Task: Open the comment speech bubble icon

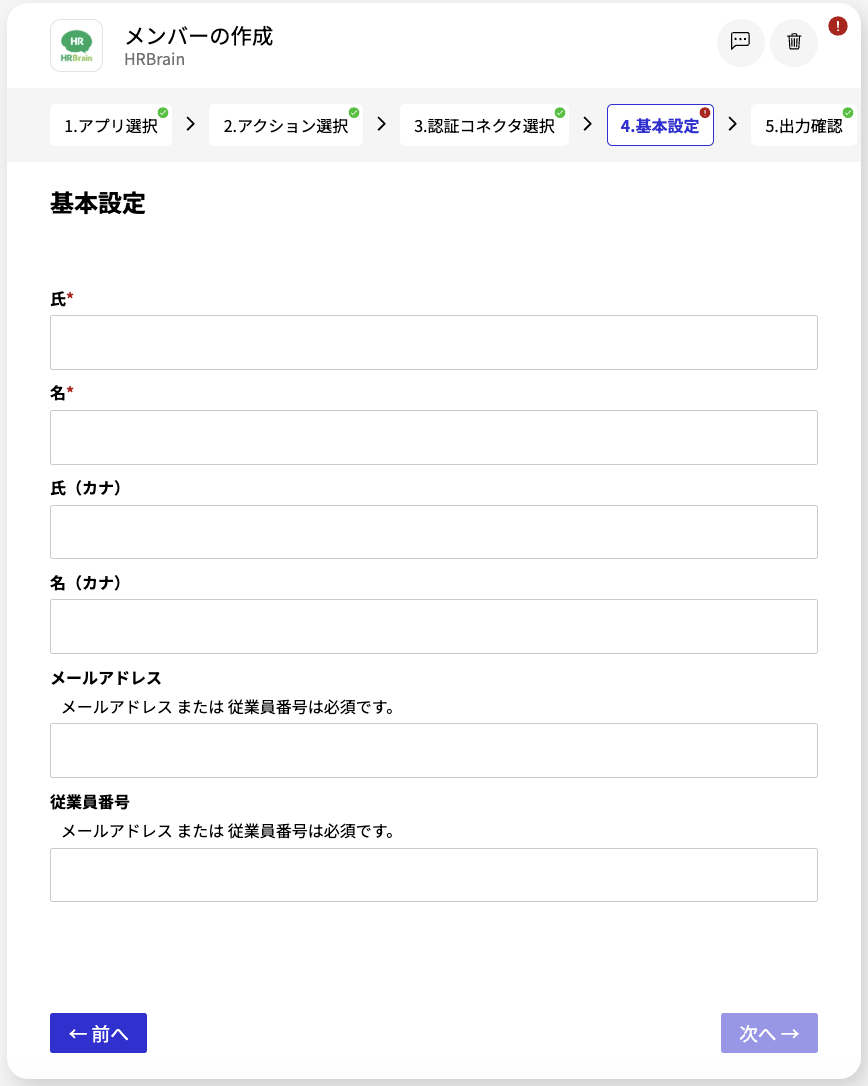Action: (x=741, y=42)
